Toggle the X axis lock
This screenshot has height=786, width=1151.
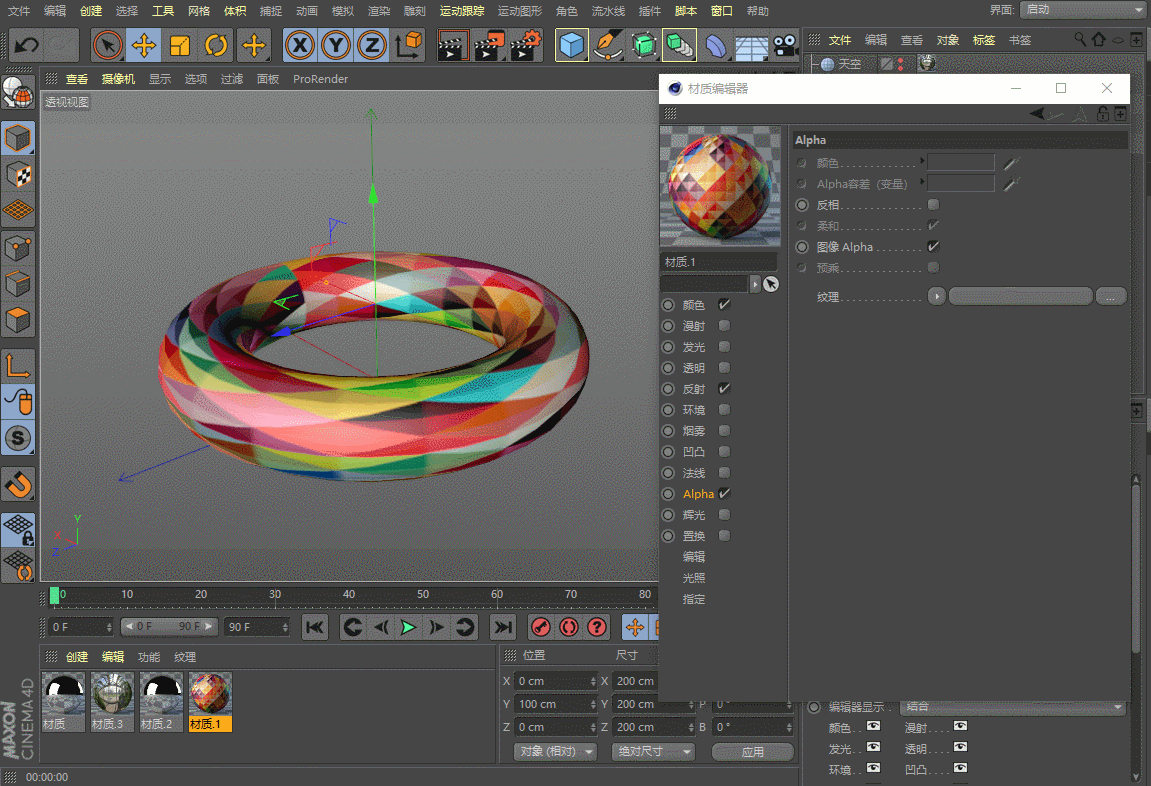pyautogui.click(x=299, y=45)
